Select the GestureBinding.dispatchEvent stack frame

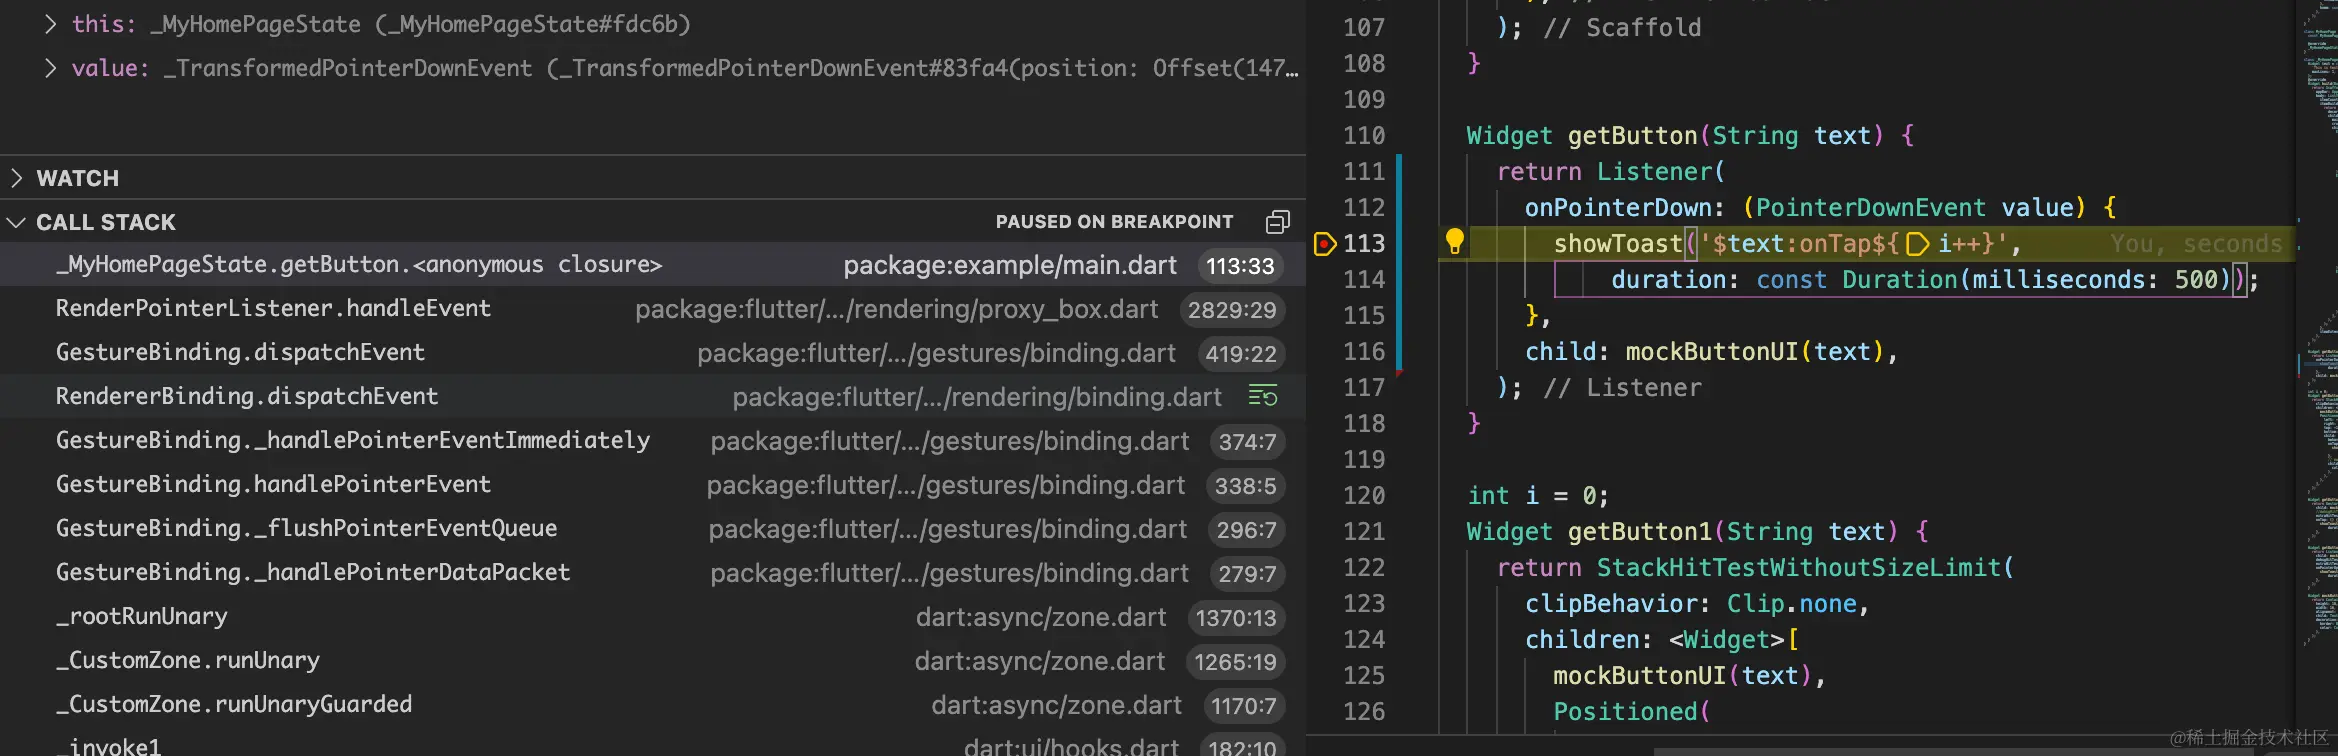coord(653,352)
